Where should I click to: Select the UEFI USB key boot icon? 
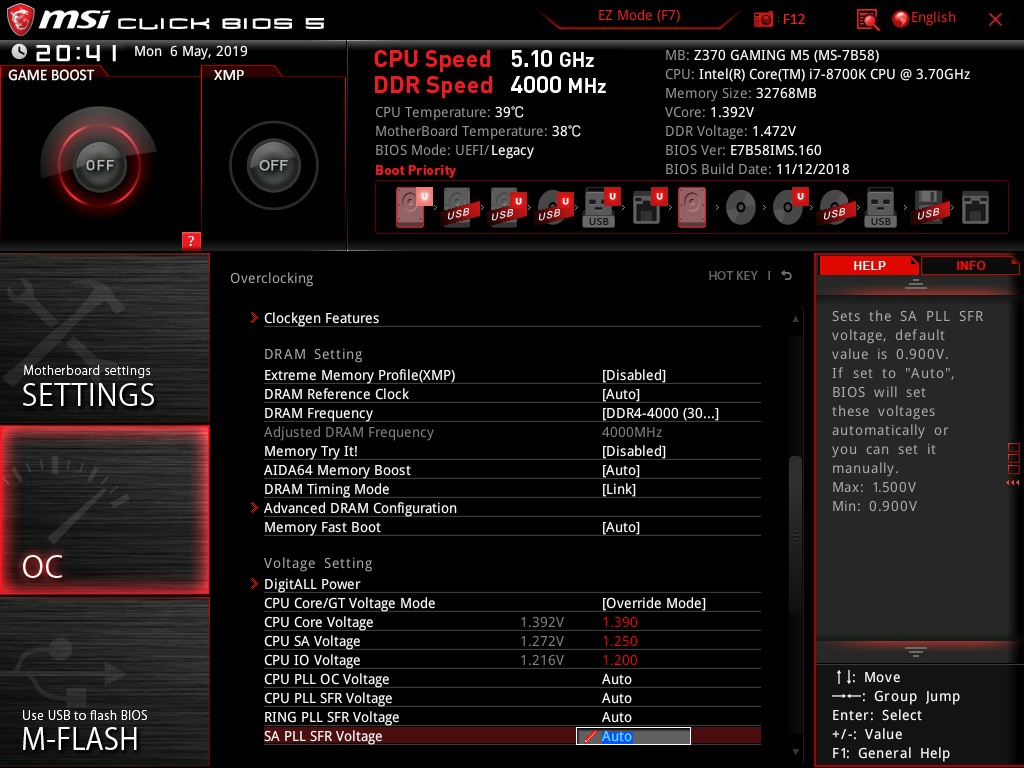[600, 208]
